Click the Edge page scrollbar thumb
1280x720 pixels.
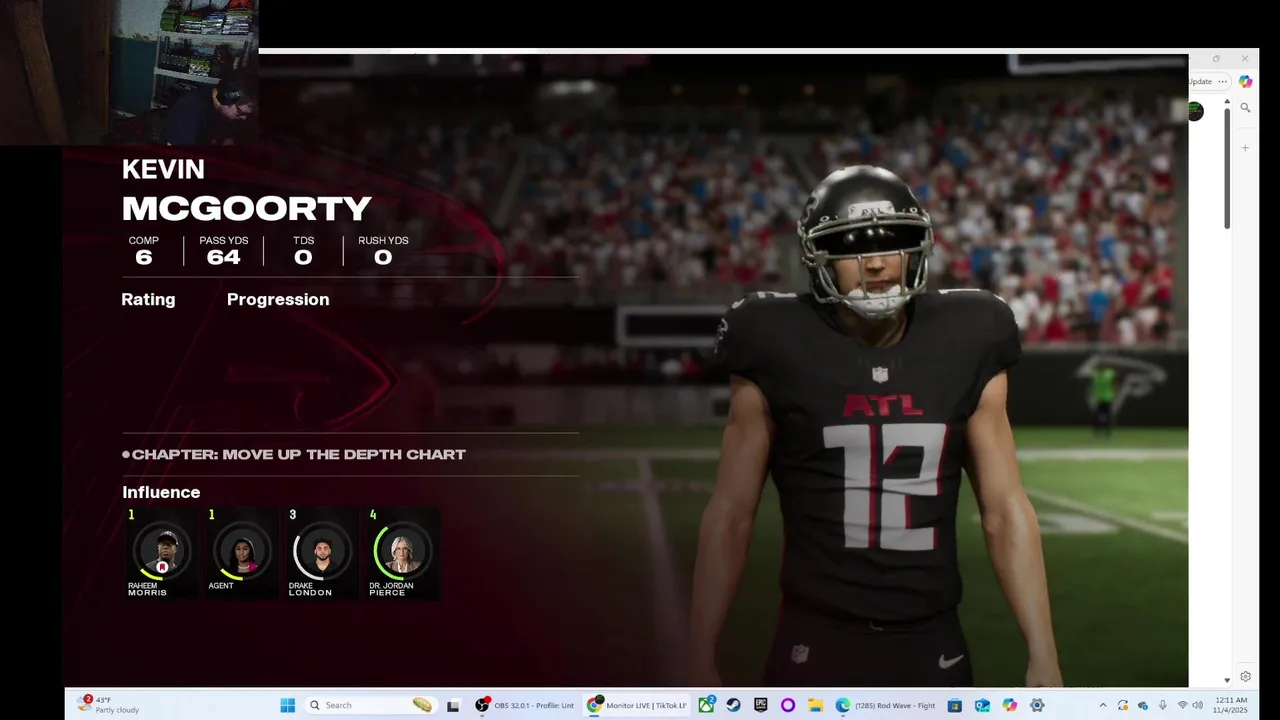point(1228,168)
